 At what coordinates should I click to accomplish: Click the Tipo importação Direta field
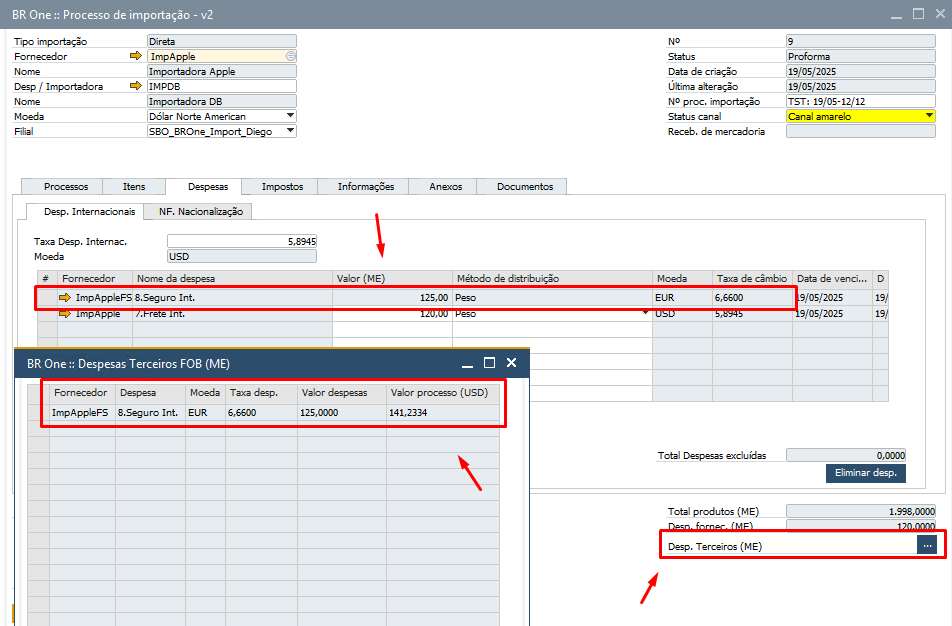pos(222,41)
